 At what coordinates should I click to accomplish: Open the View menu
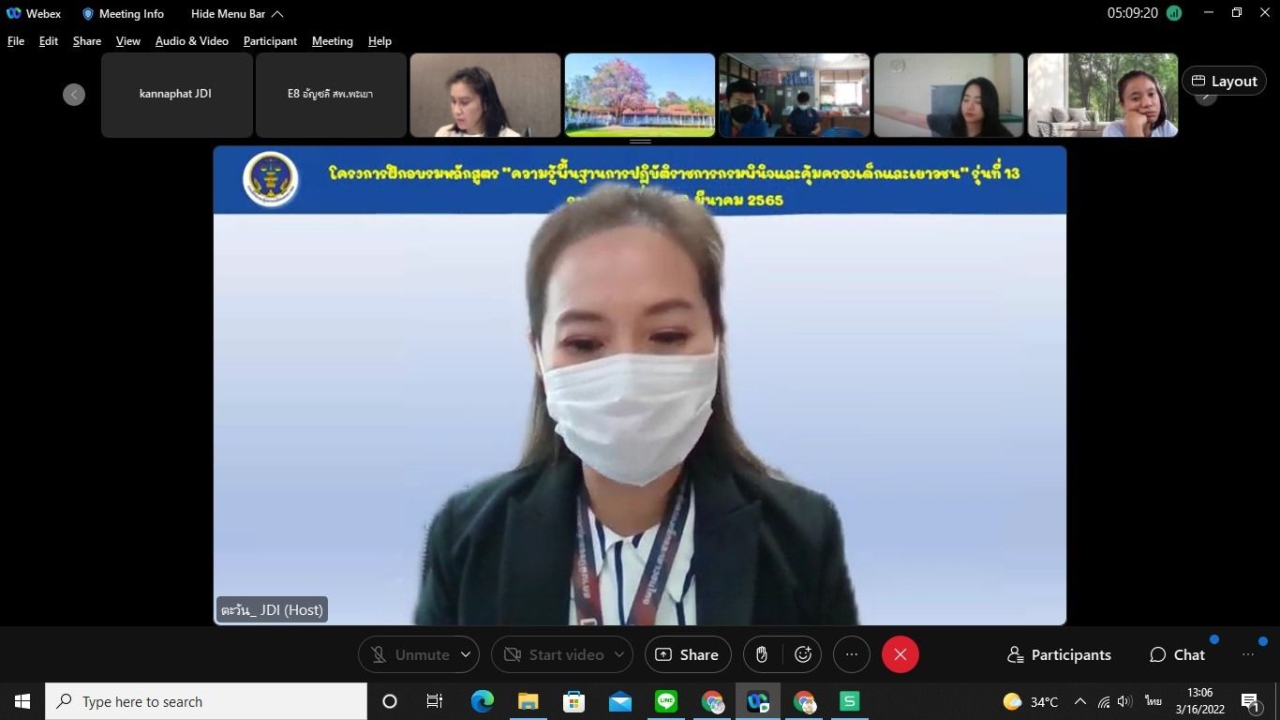coord(128,41)
